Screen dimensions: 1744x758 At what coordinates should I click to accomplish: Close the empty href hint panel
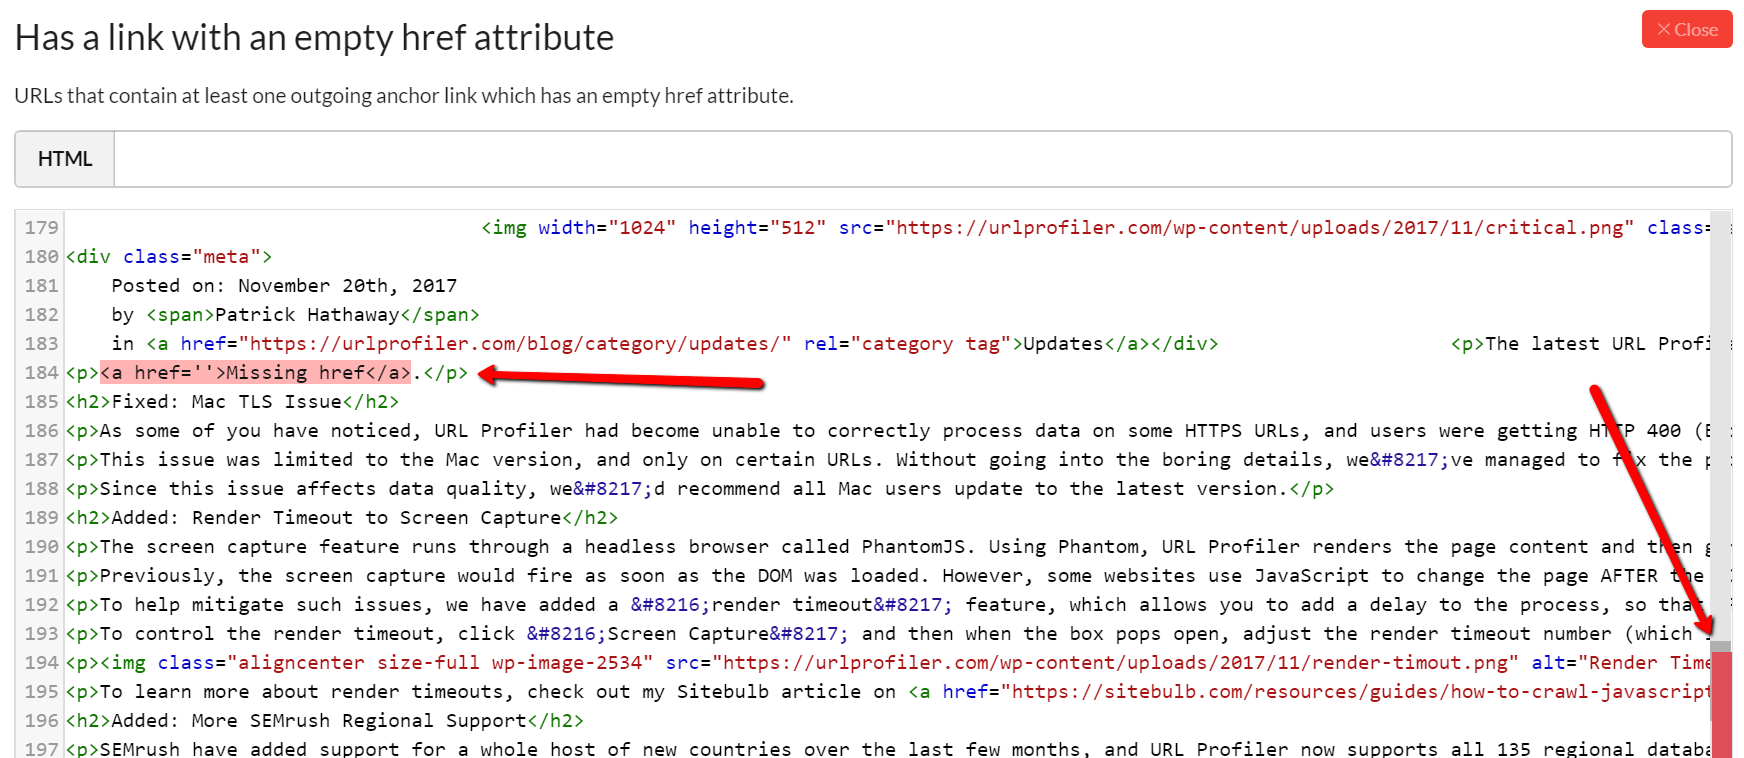[x=1686, y=30]
